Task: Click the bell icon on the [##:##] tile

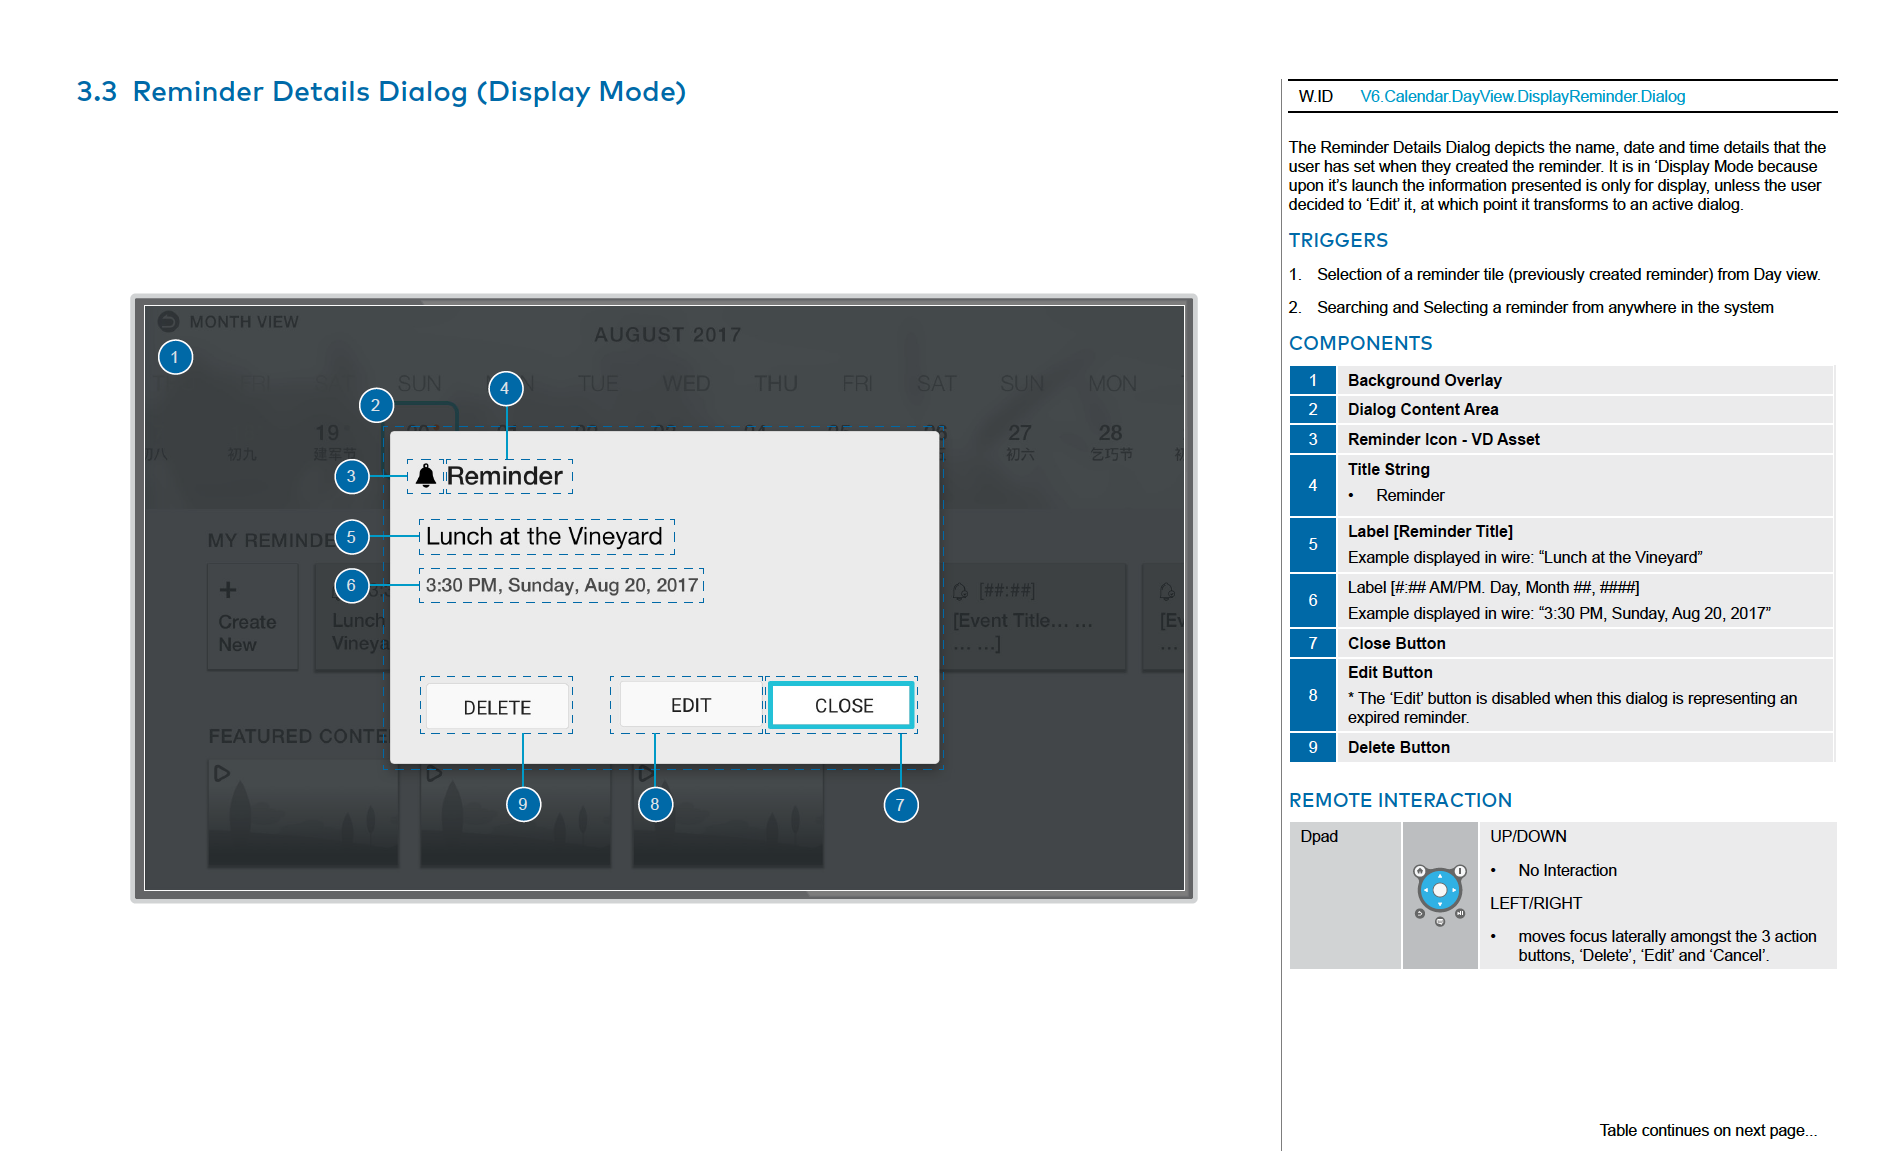Action: pyautogui.click(x=960, y=591)
